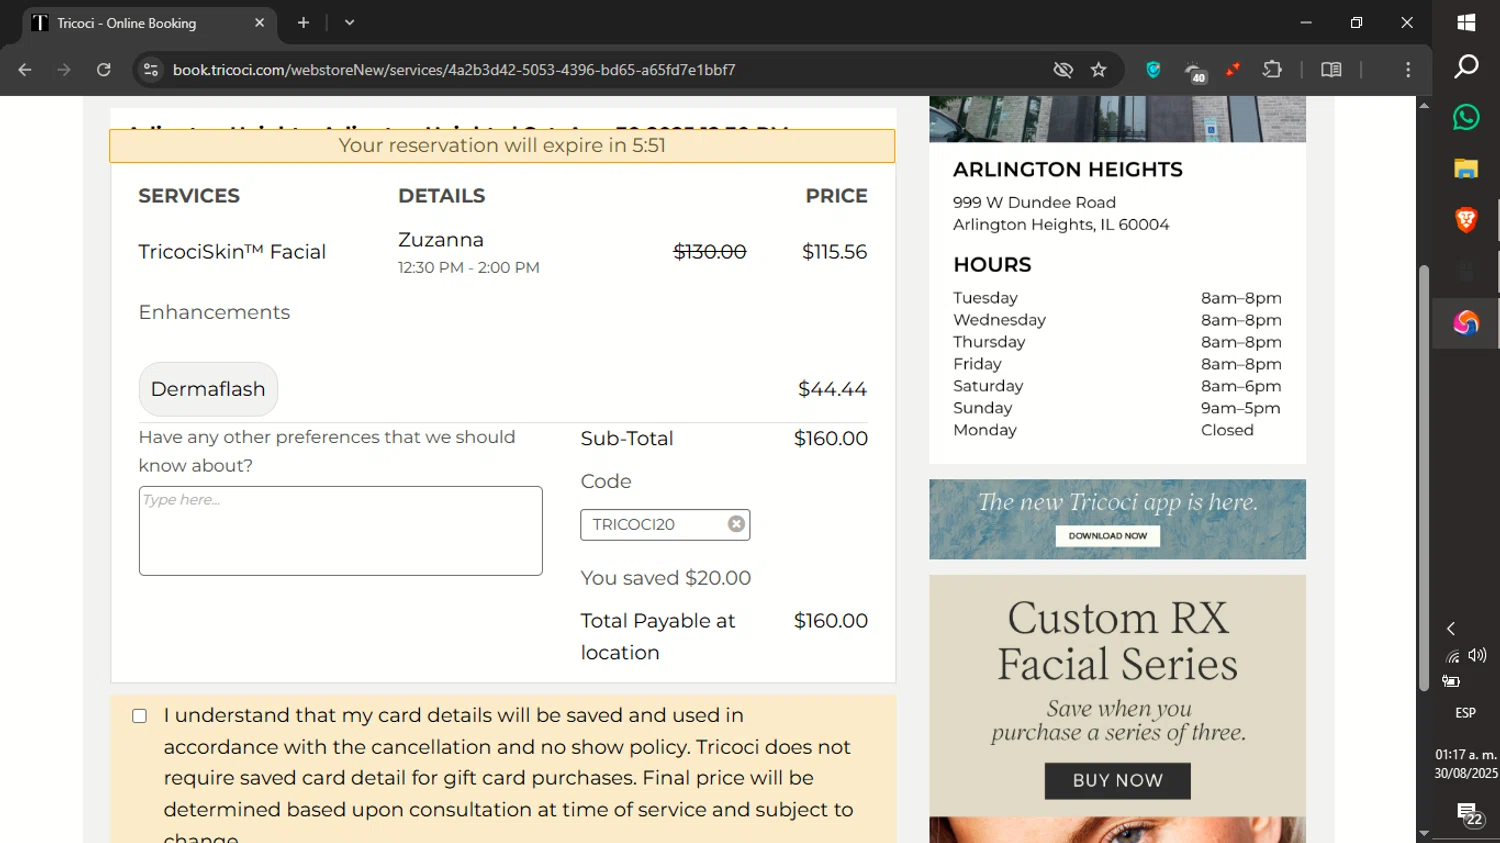Image resolution: width=1500 pixels, height=843 pixels.
Task: Click the Download Now app banner button
Action: tap(1108, 536)
